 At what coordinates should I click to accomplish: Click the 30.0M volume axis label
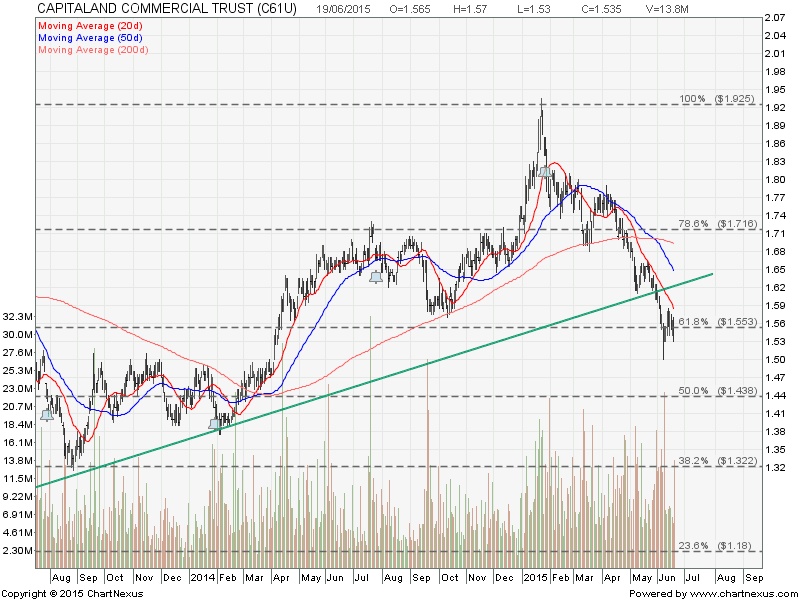(18, 335)
